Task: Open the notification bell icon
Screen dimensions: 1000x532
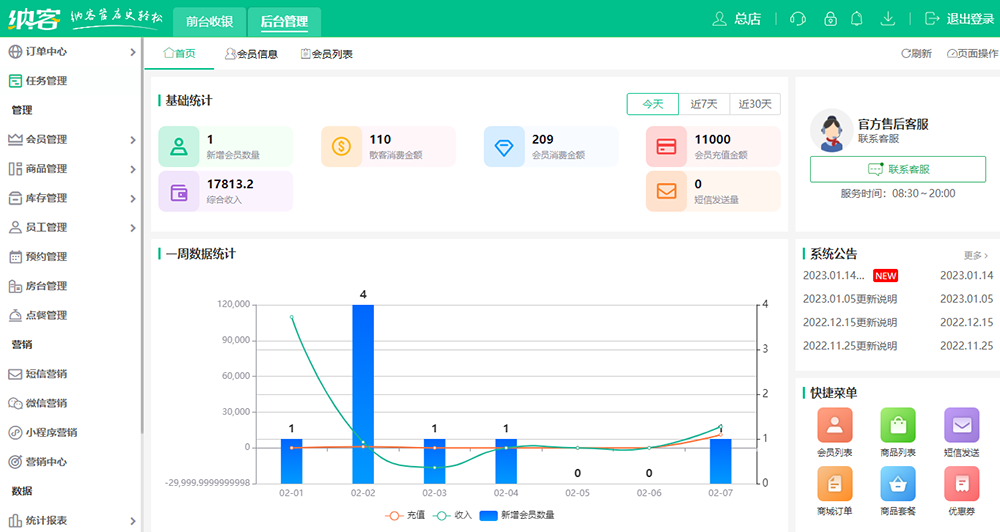Action: [857, 19]
